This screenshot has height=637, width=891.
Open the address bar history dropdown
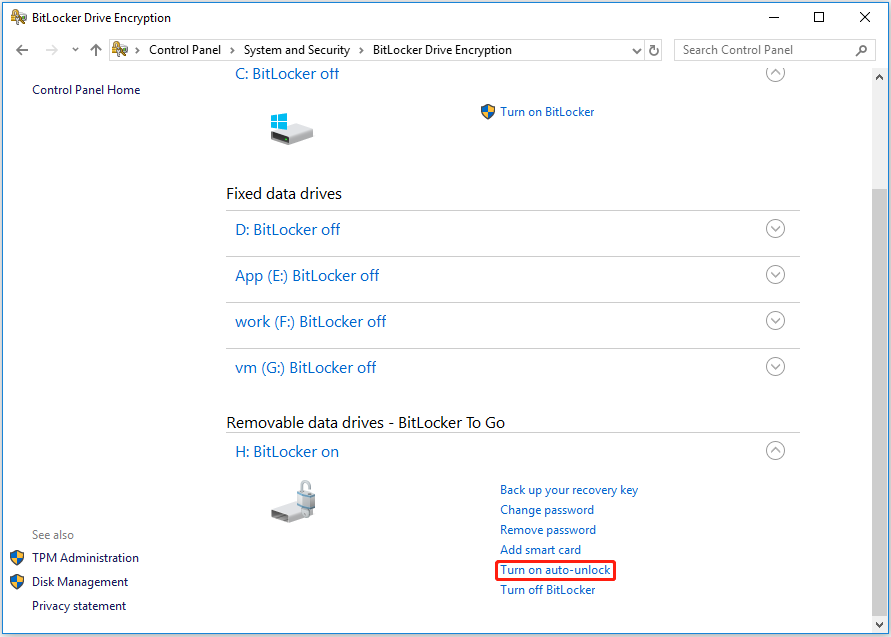pos(637,50)
